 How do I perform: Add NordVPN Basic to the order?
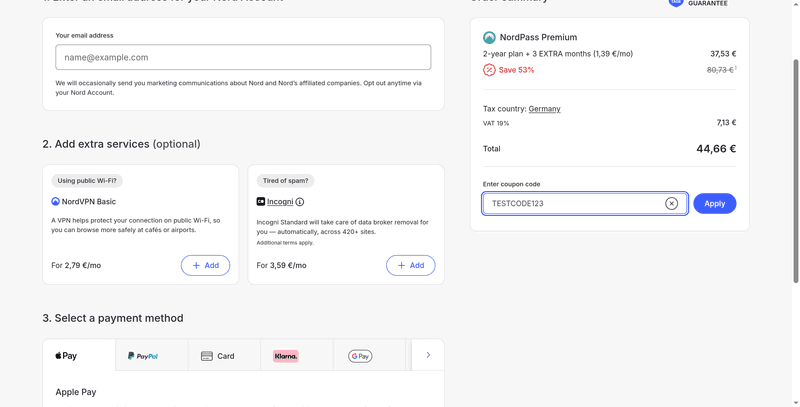click(x=206, y=265)
